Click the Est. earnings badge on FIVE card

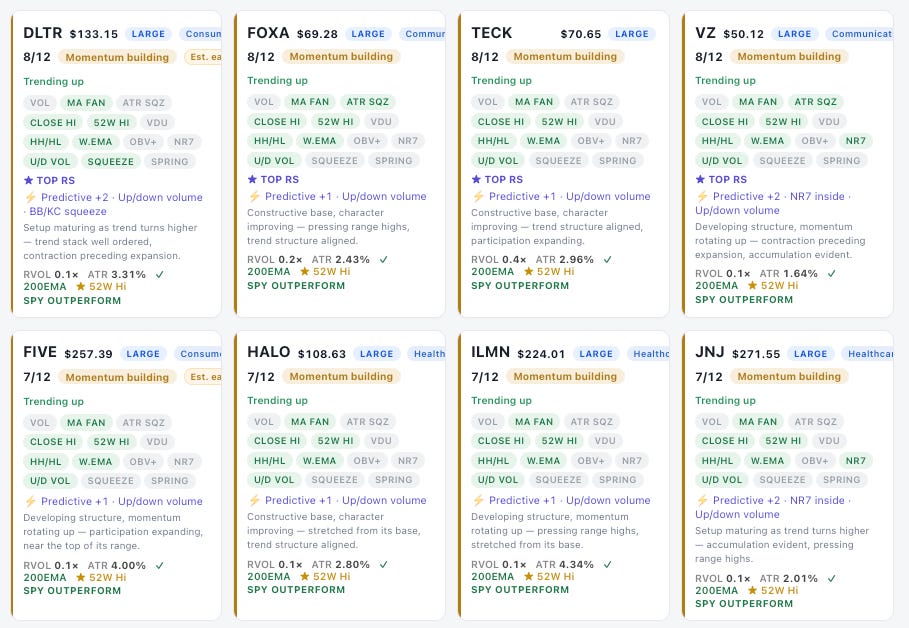[204, 377]
